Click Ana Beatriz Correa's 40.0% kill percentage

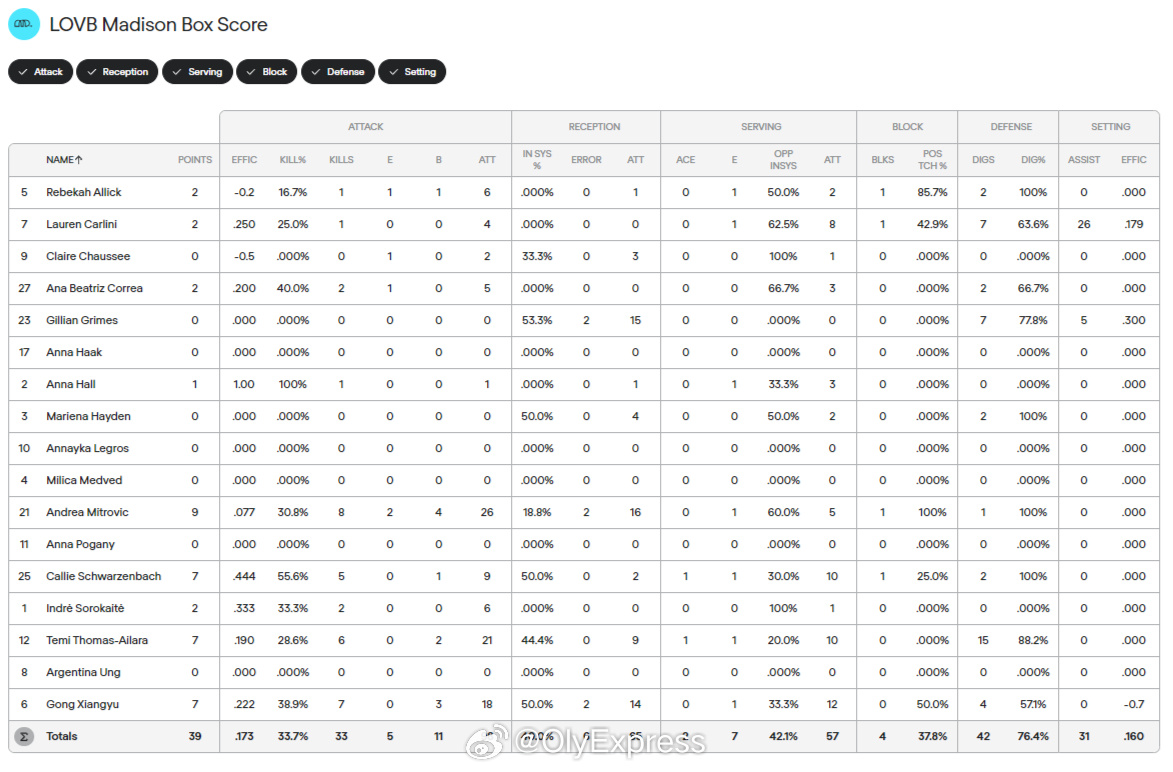tap(293, 288)
